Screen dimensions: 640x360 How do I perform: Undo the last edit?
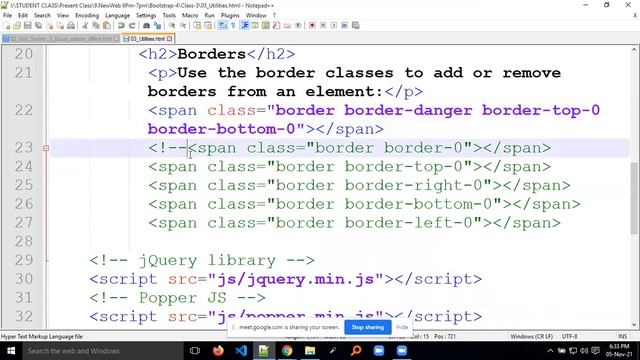point(121,25)
